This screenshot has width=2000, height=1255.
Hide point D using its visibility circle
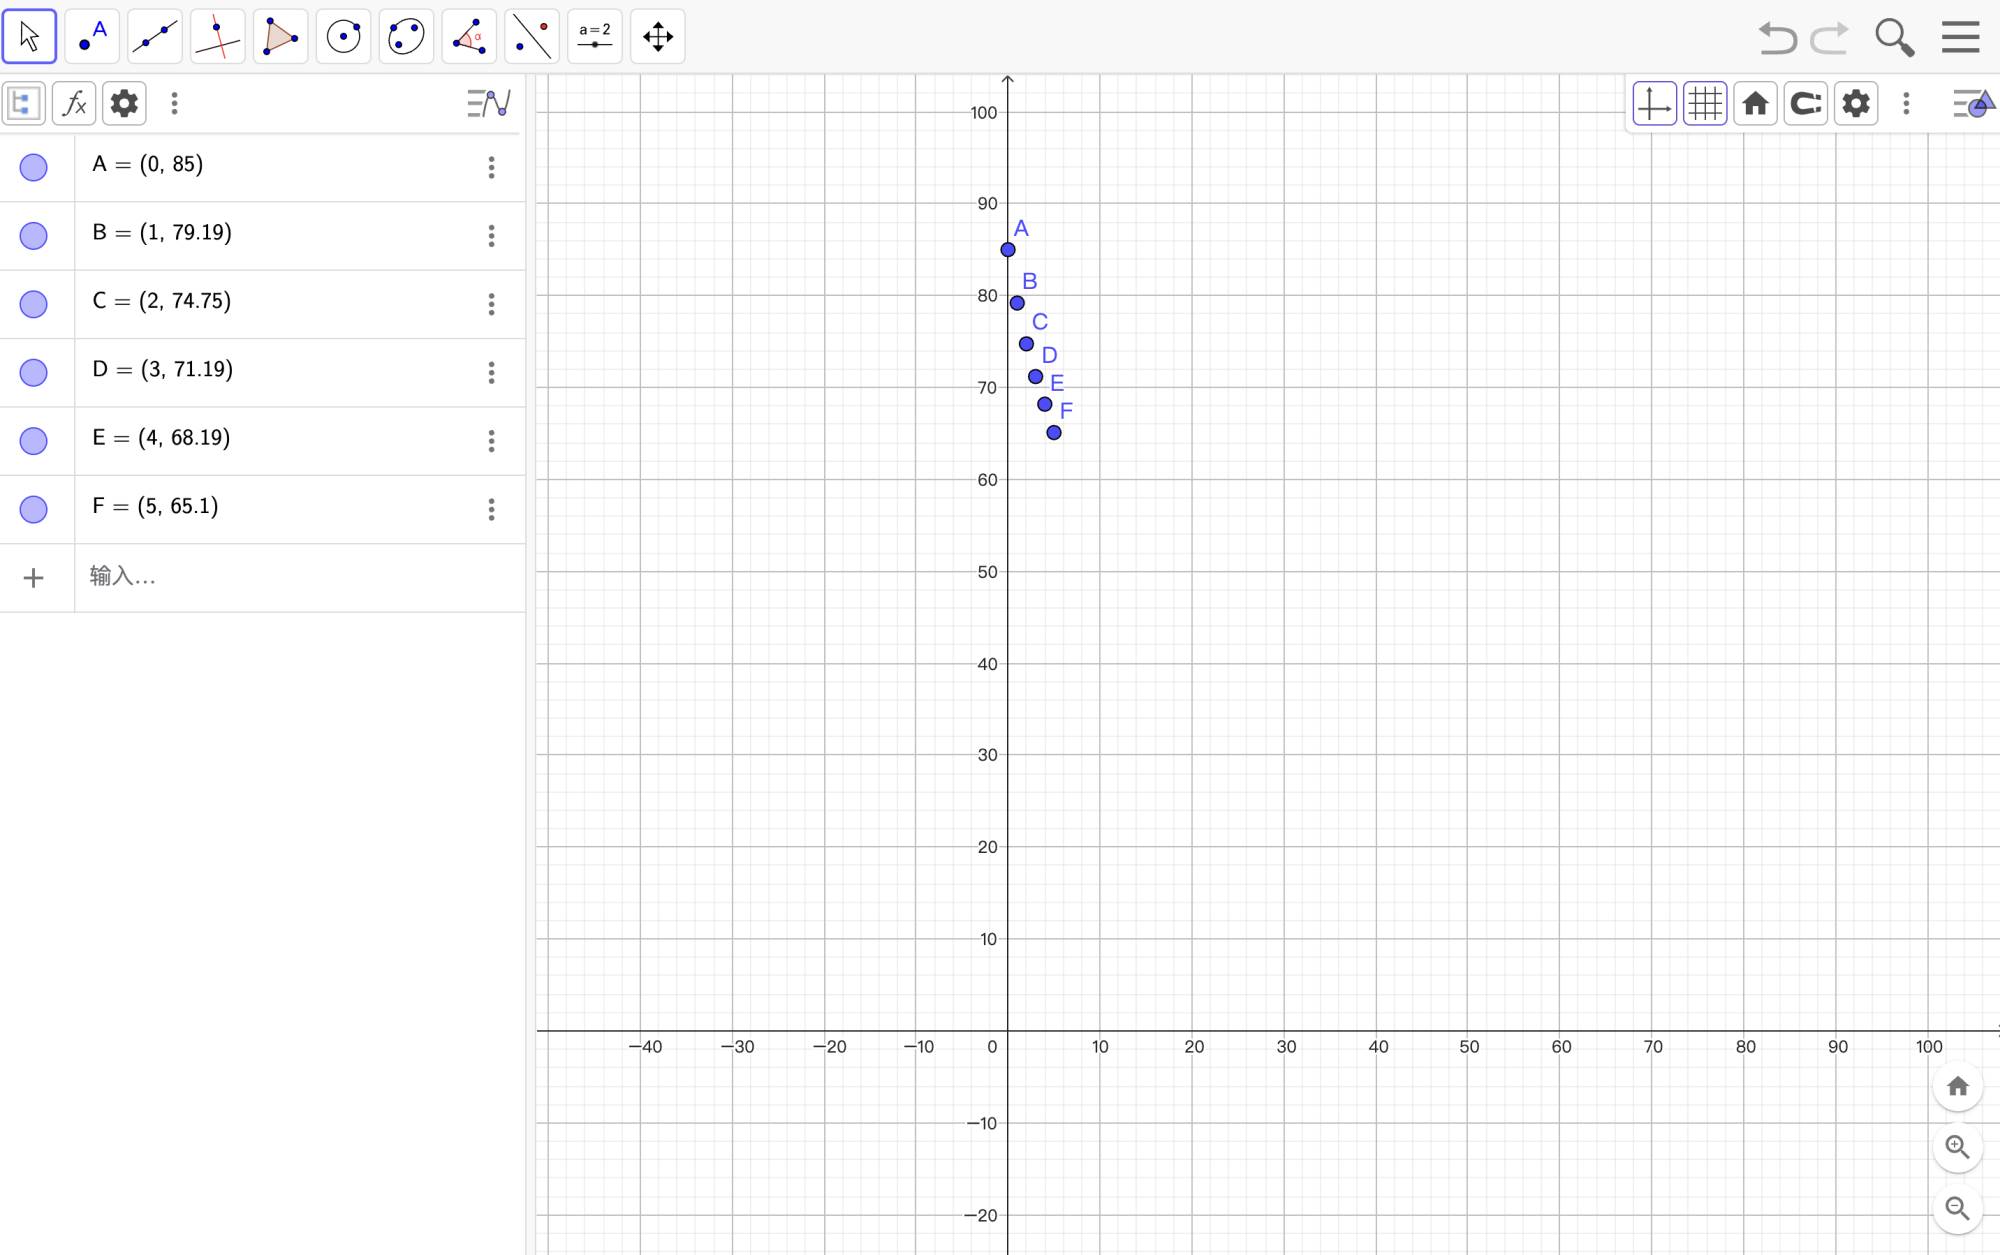coord(34,372)
